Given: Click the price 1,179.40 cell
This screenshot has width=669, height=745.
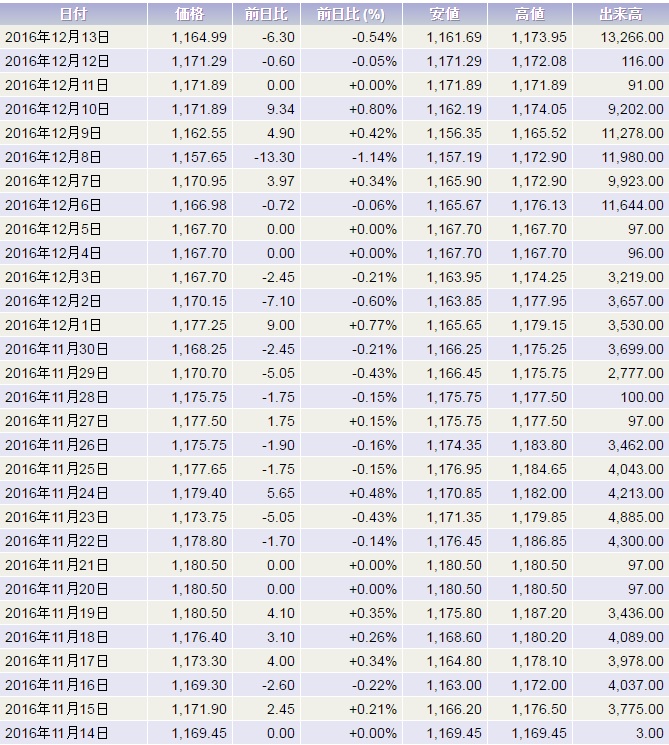Looking at the screenshot, I should click(199, 493).
